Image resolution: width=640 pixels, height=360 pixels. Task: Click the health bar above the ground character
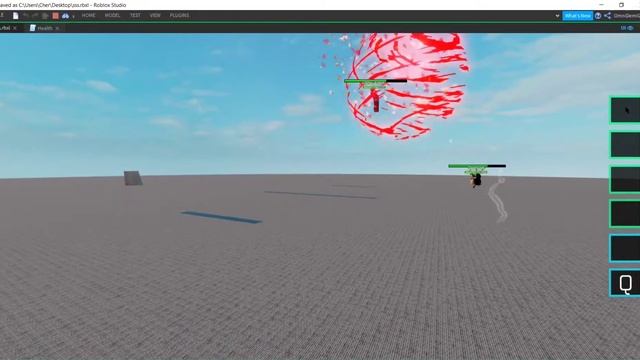point(477,166)
